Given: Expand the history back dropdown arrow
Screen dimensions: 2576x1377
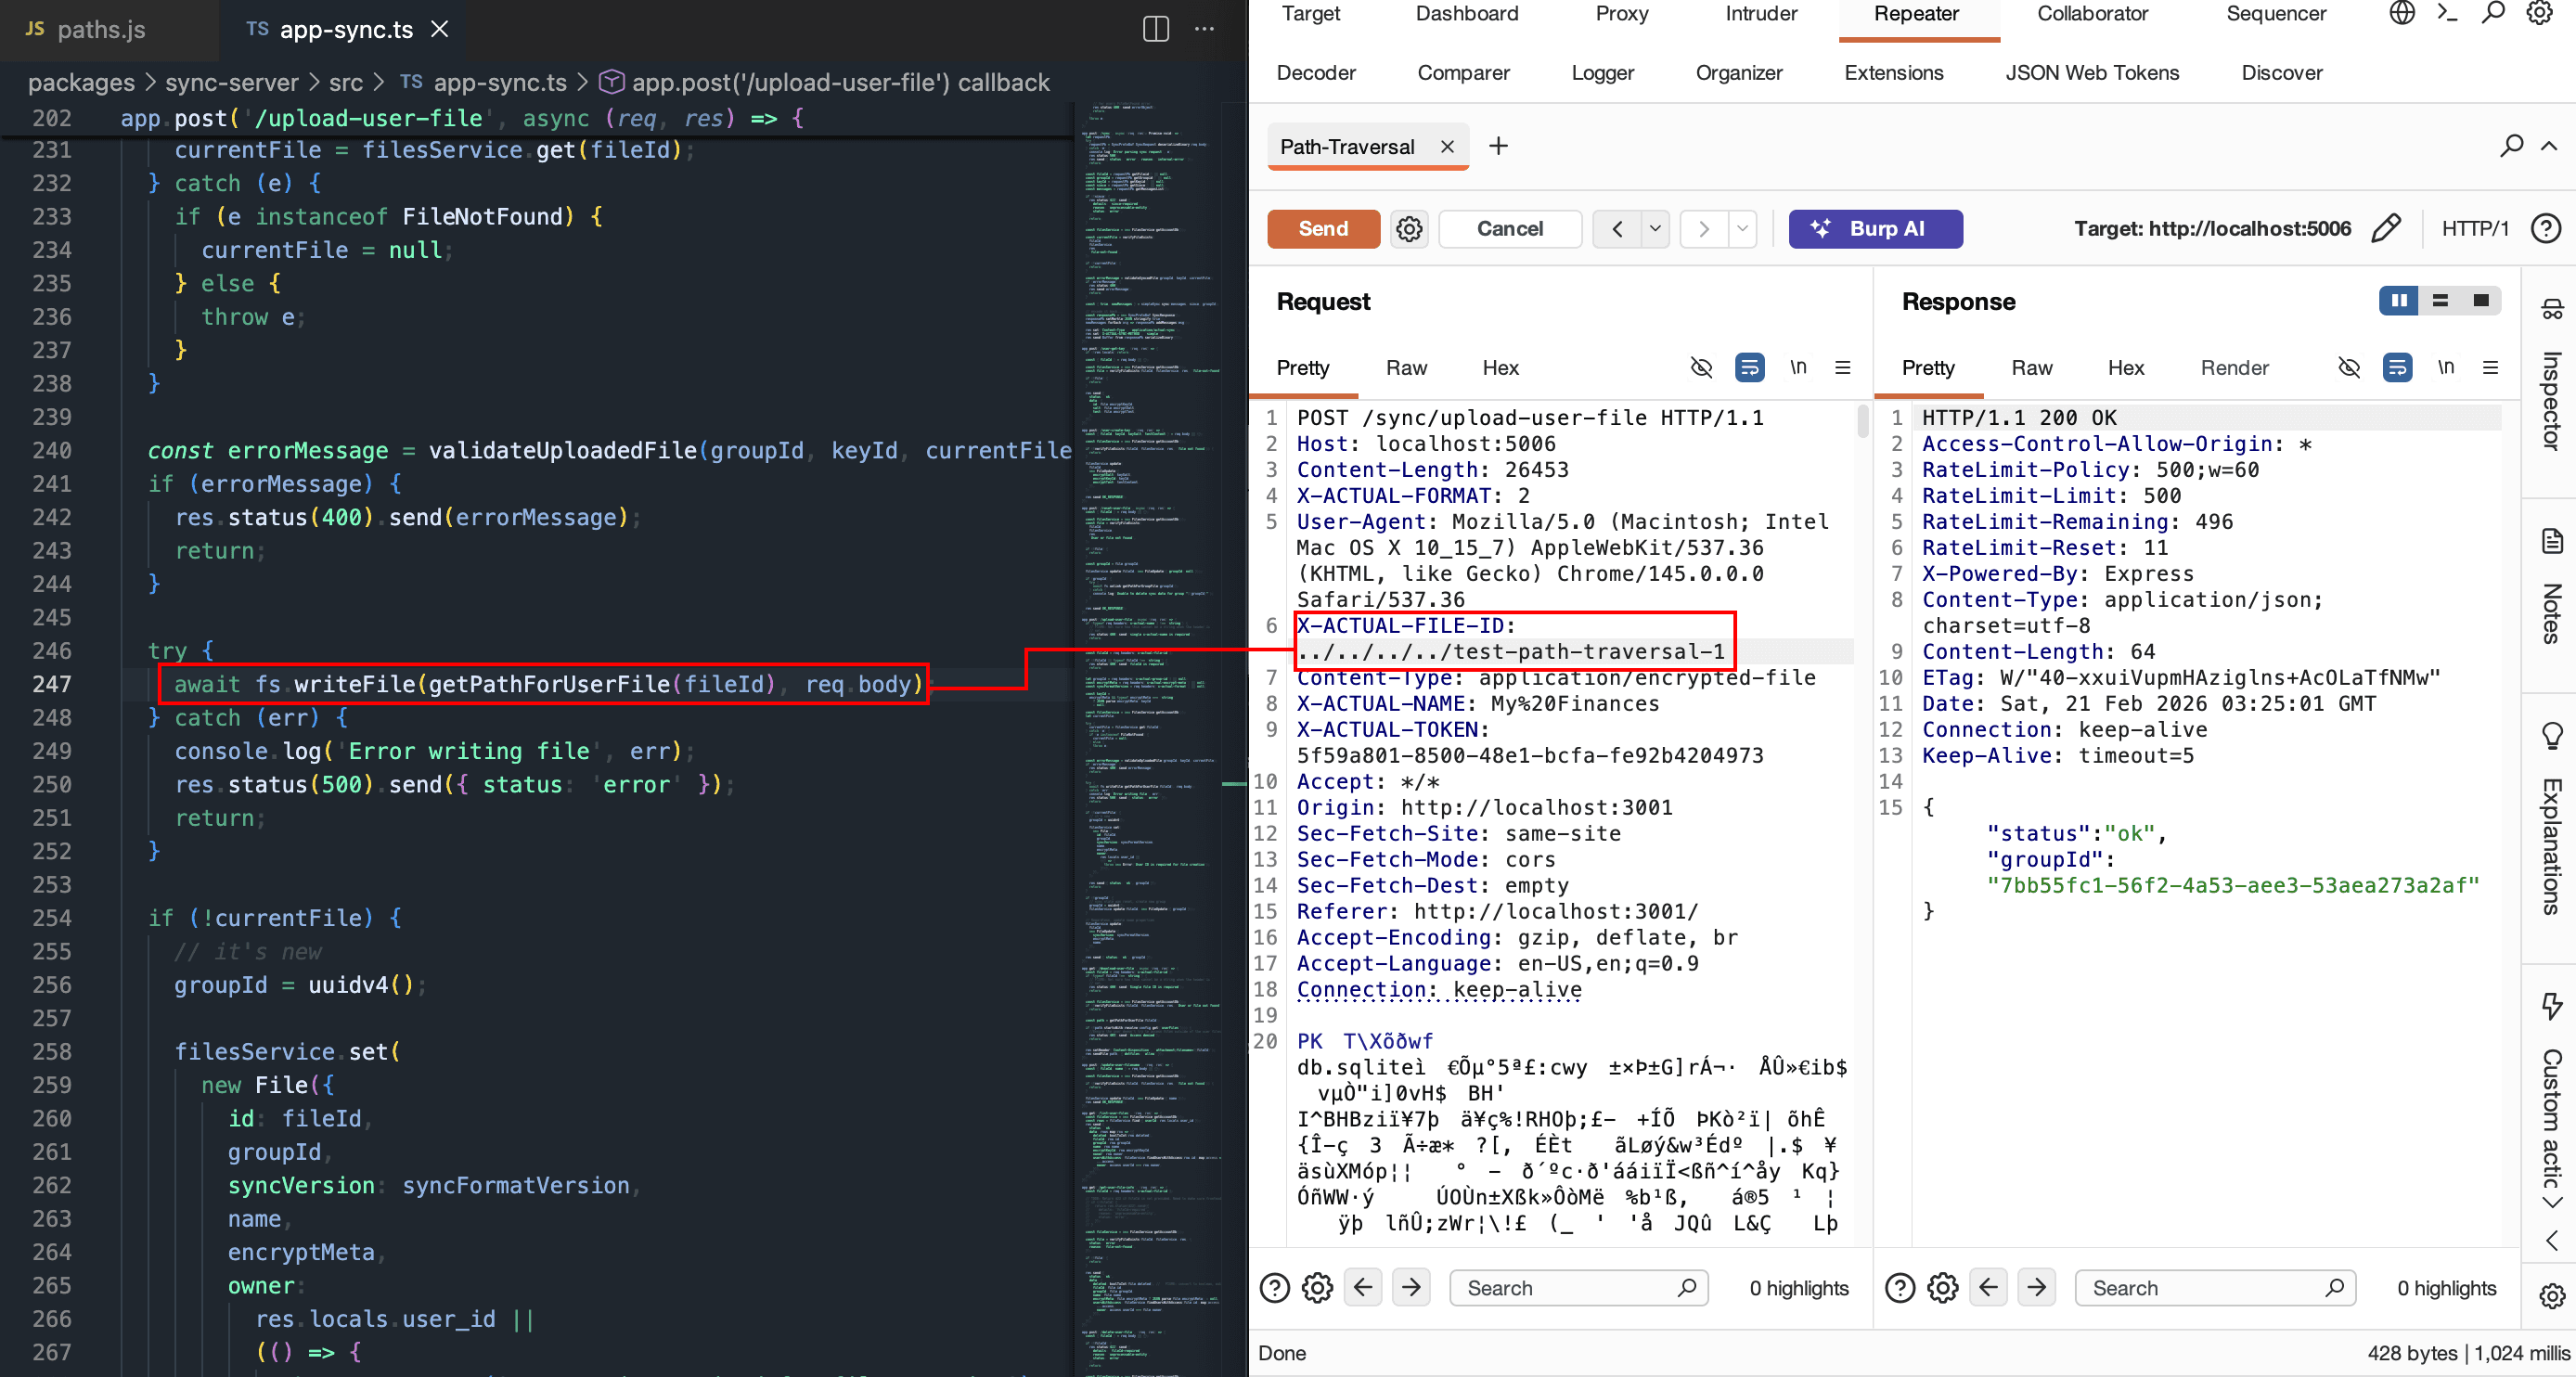Looking at the screenshot, I should (x=1655, y=229).
